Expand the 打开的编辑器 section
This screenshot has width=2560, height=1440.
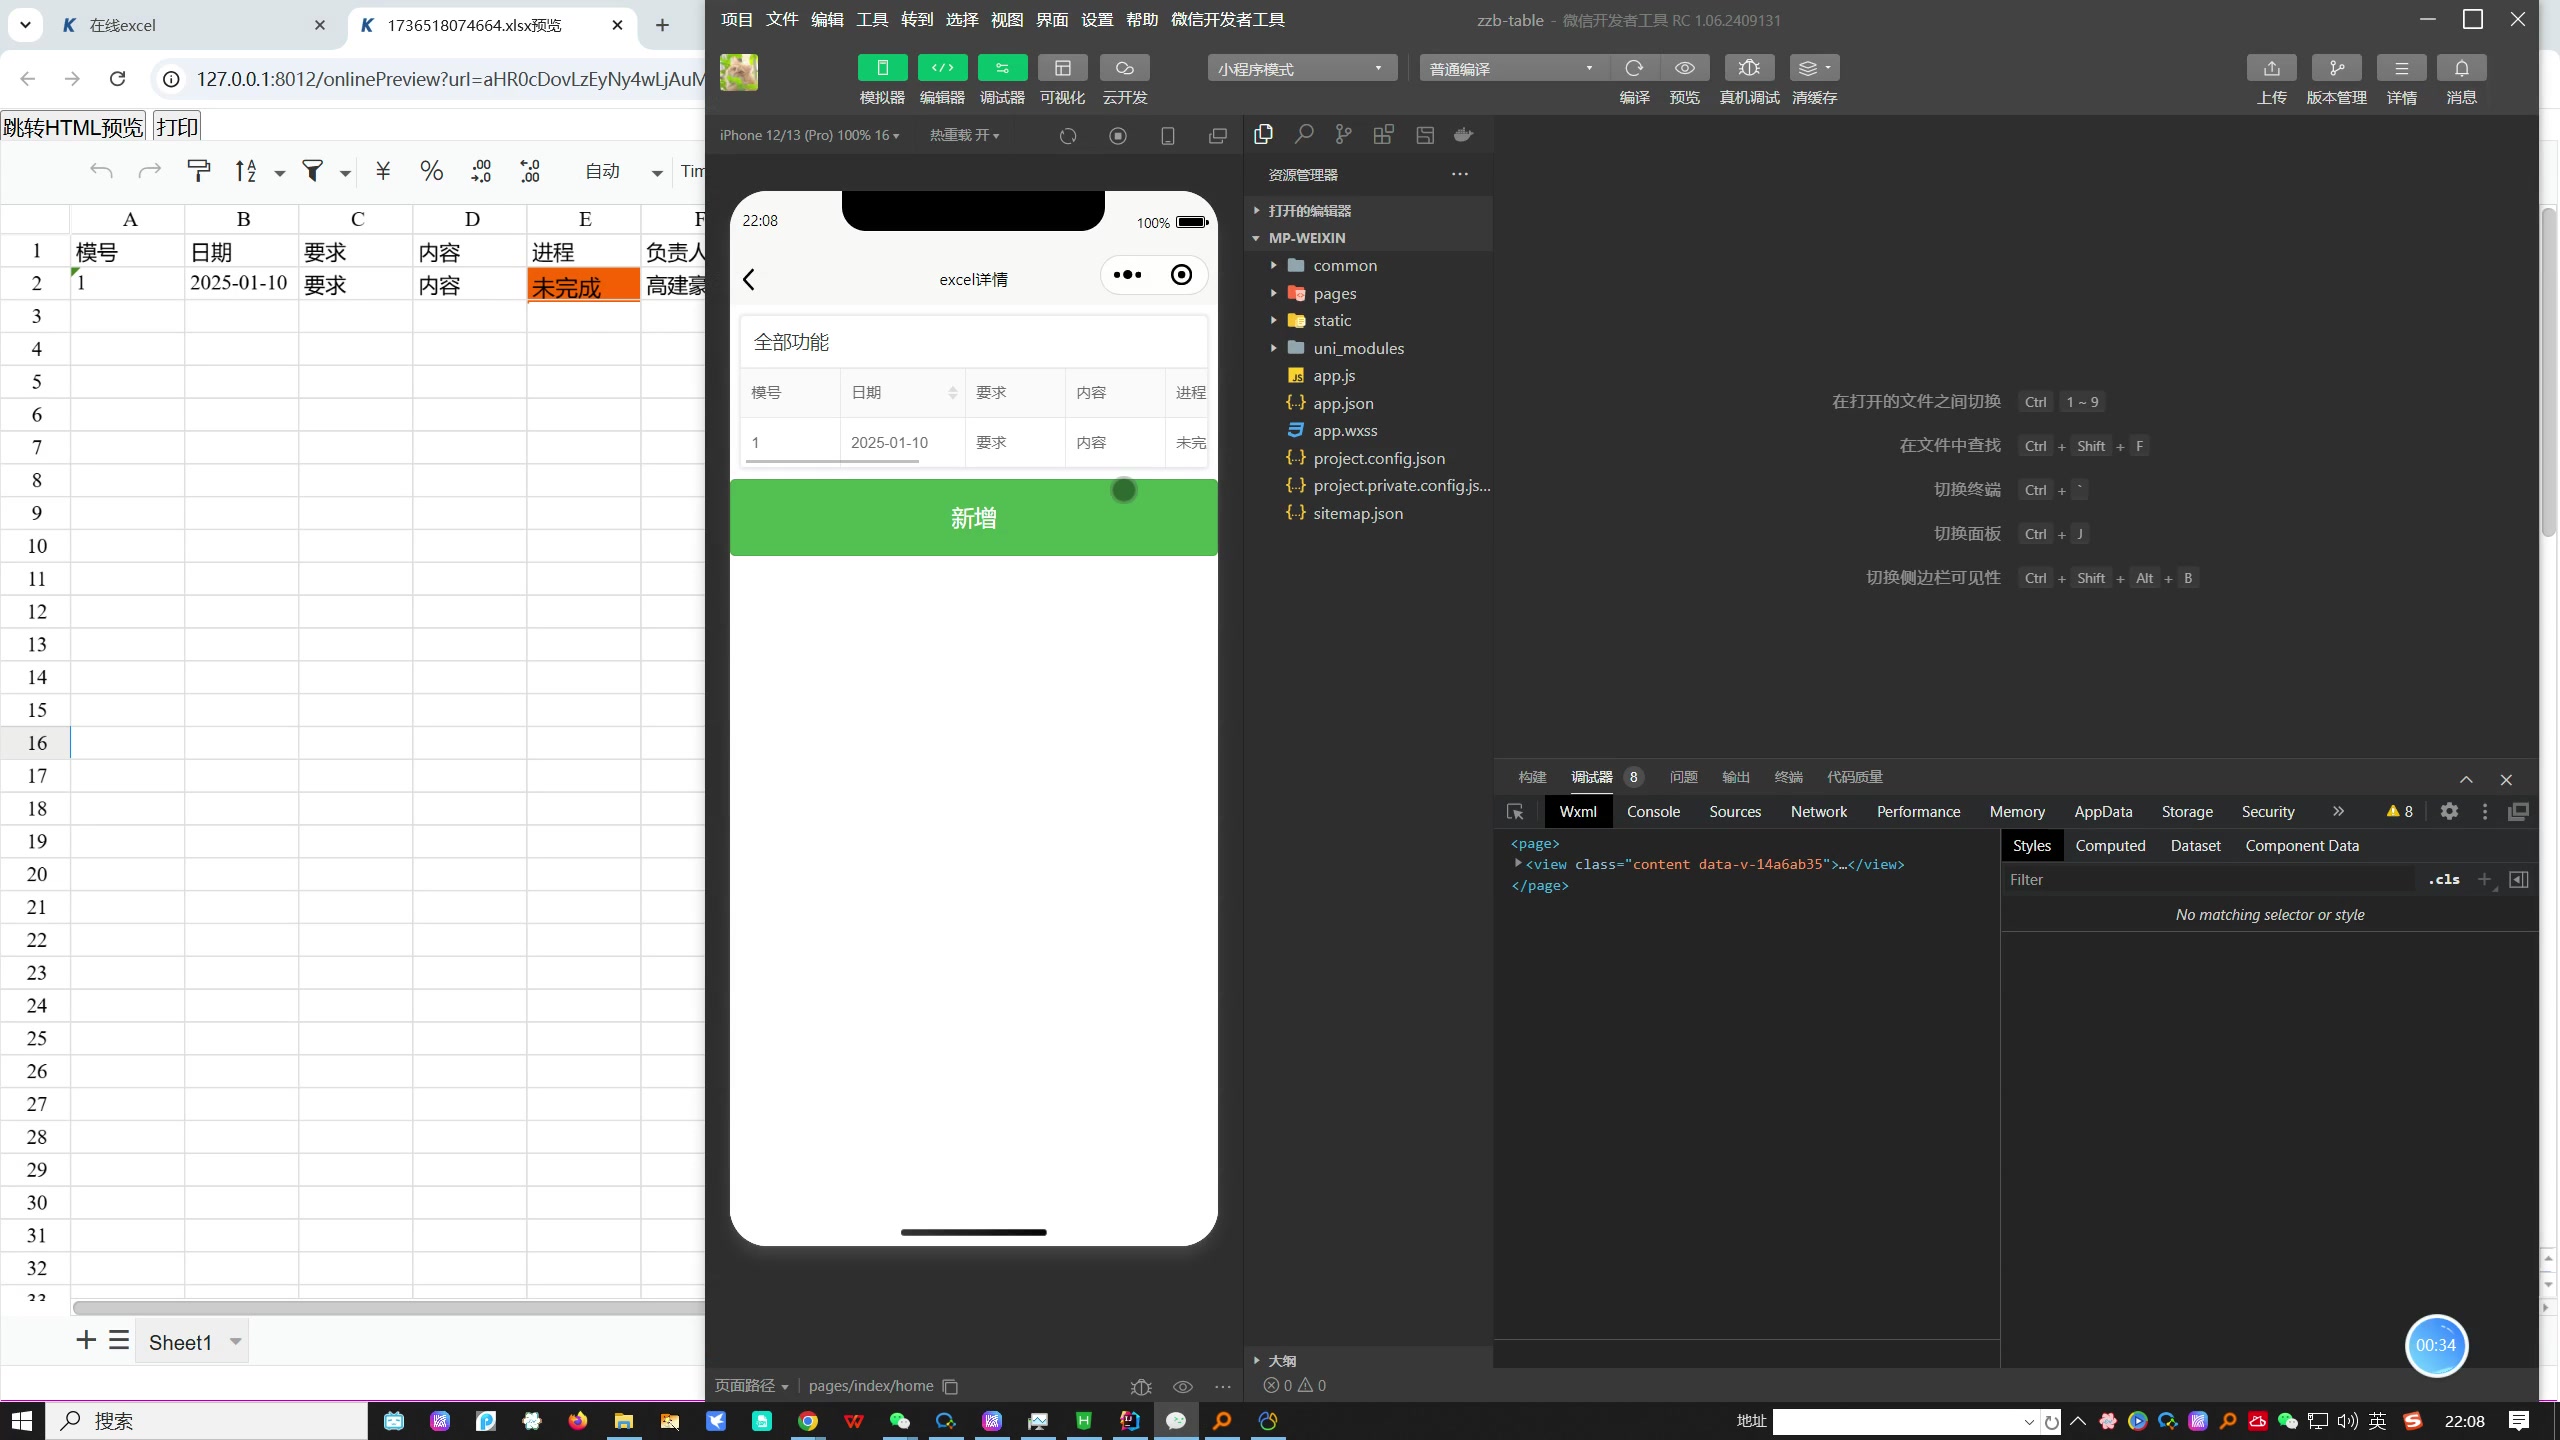[x=1369, y=211]
